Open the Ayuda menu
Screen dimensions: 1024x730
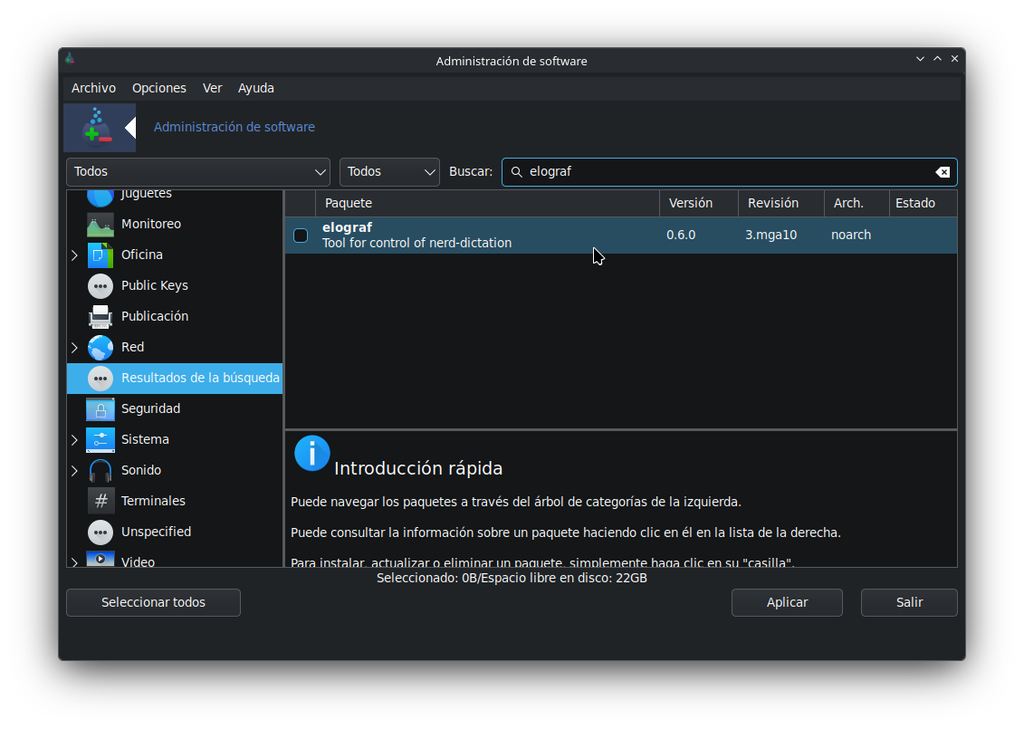tap(255, 88)
